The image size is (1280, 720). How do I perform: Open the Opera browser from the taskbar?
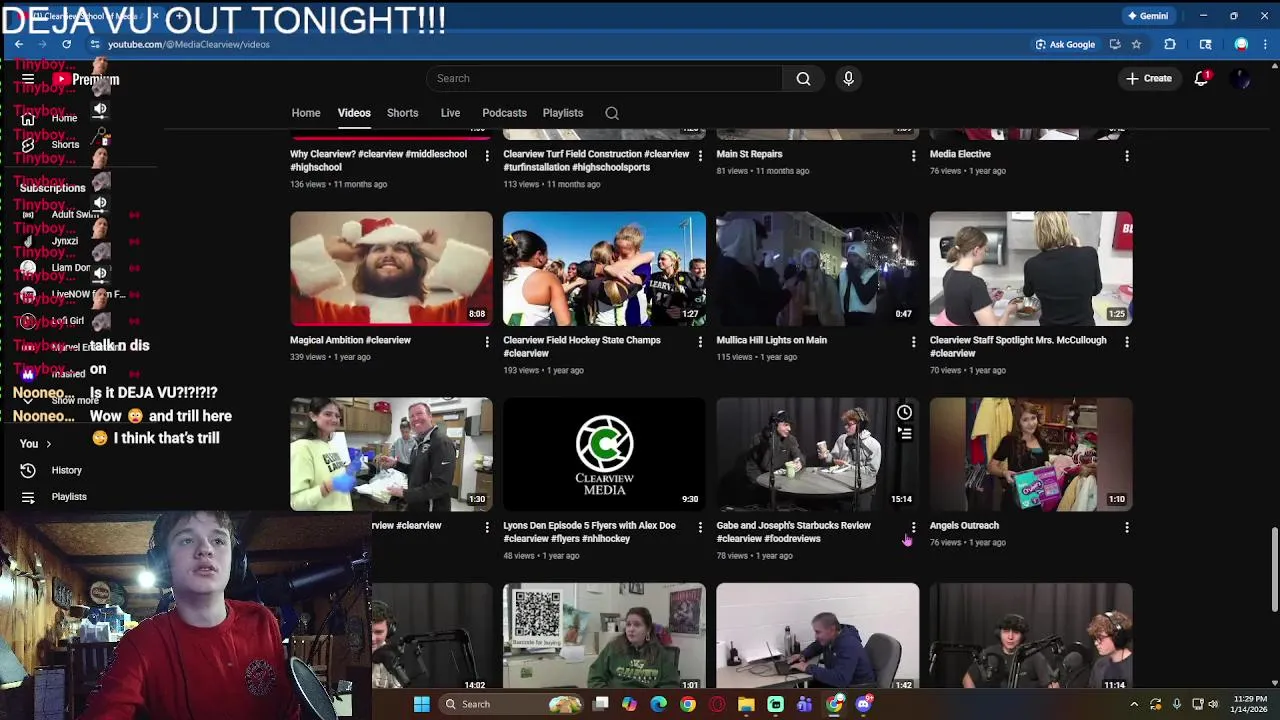pyautogui.click(x=717, y=704)
